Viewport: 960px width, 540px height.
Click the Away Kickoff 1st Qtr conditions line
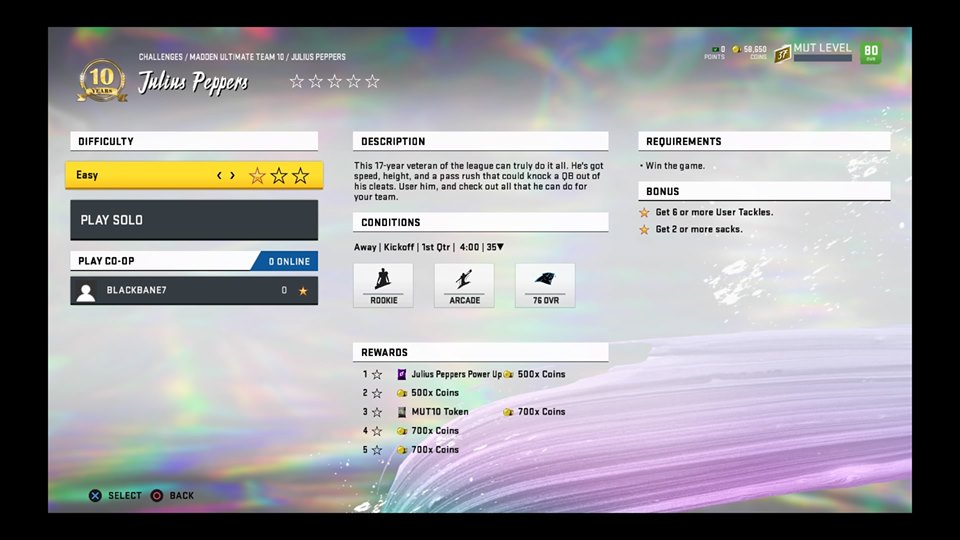pos(429,247)
